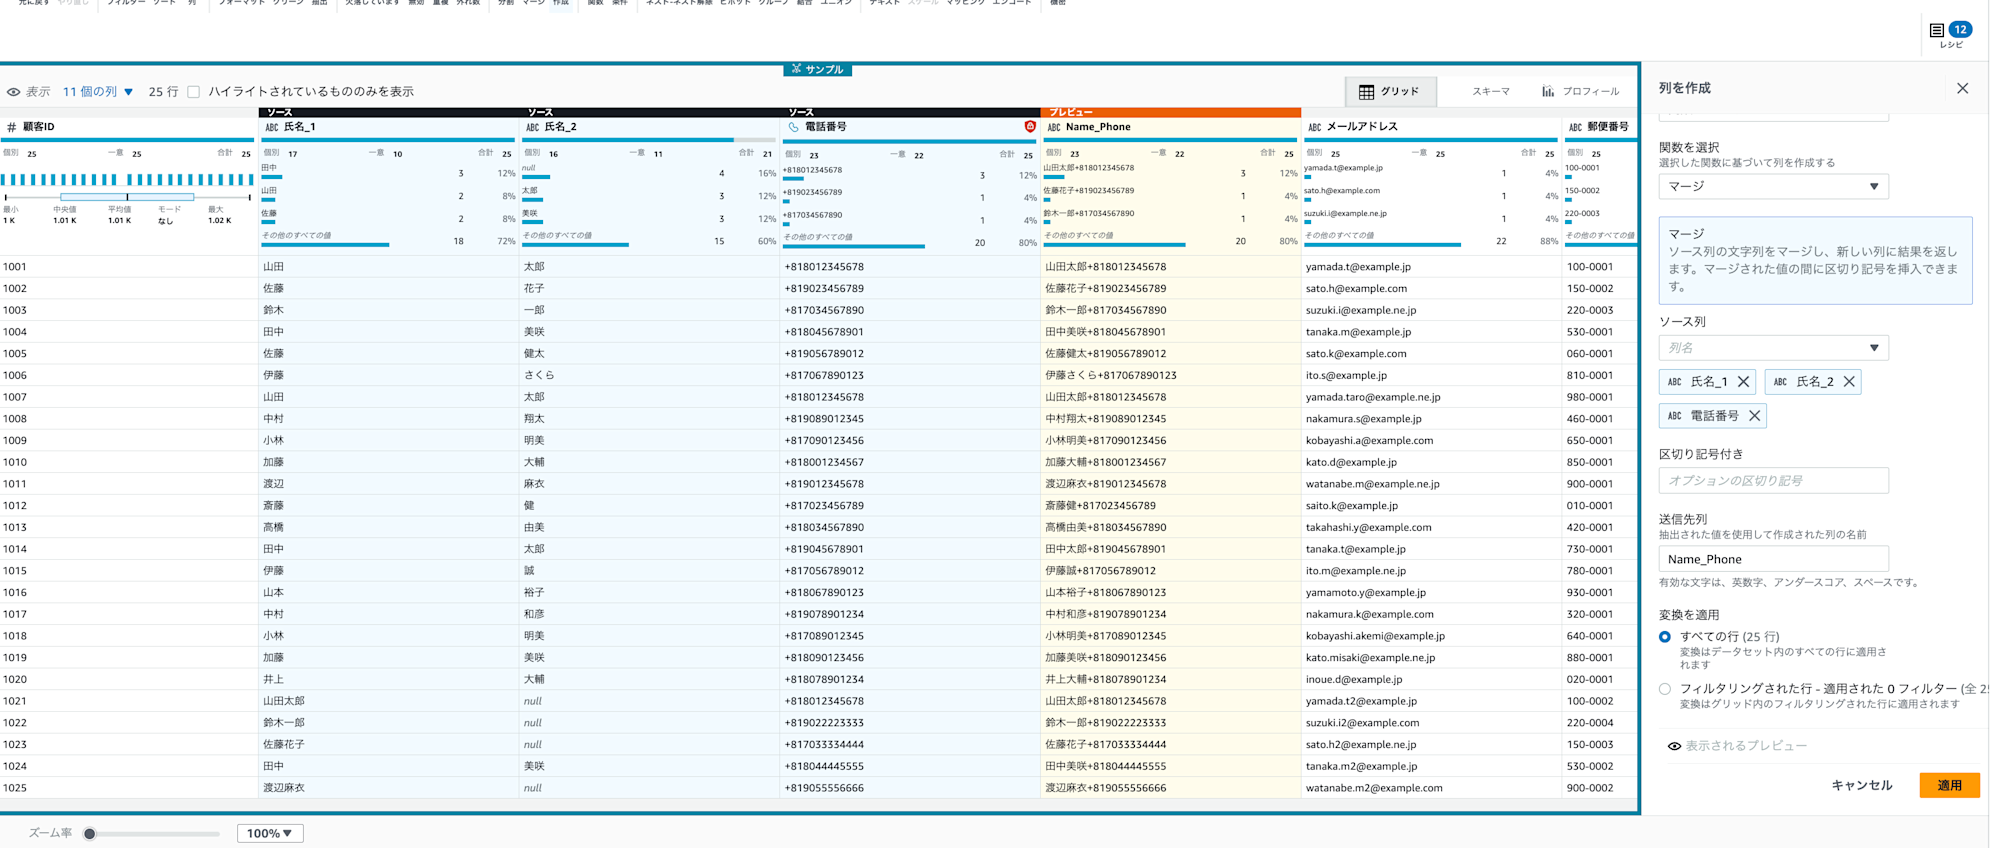Switch to the スキーマ view tab
2000x848 pixels.
tap(1490, 92)
